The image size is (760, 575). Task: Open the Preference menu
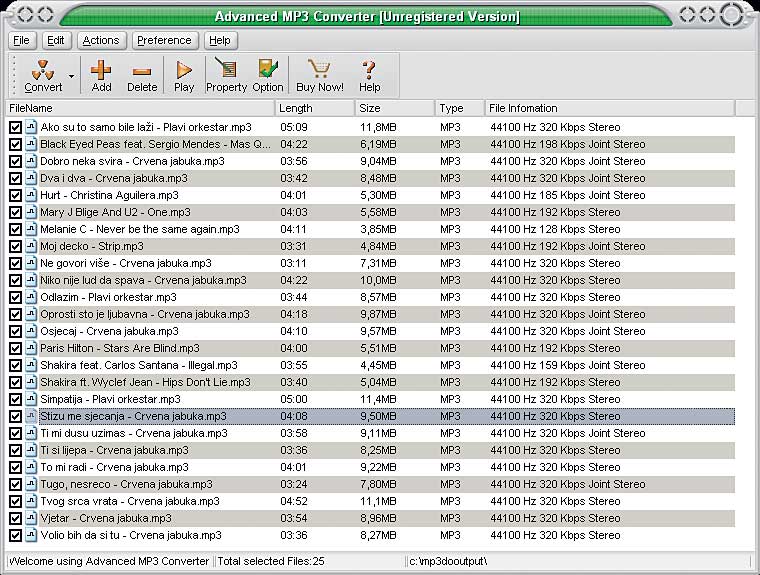tap(164, 40)
